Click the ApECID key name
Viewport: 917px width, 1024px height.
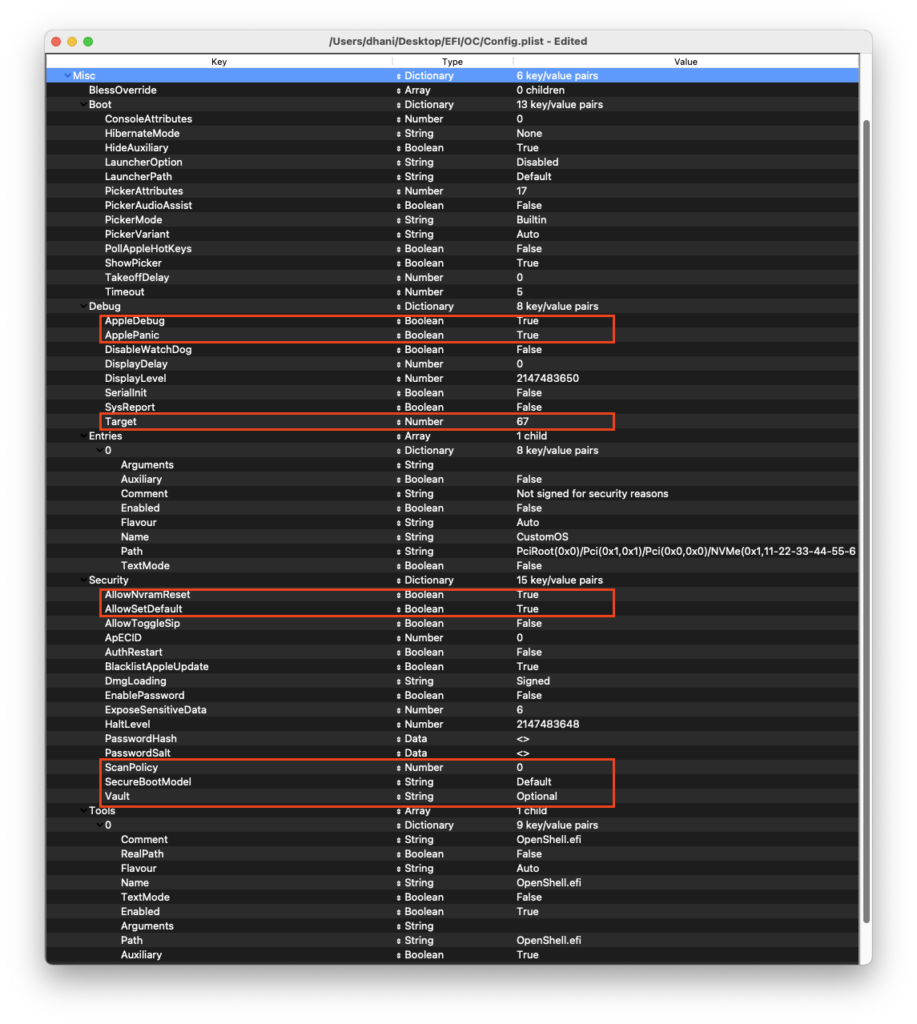point(123,637)
